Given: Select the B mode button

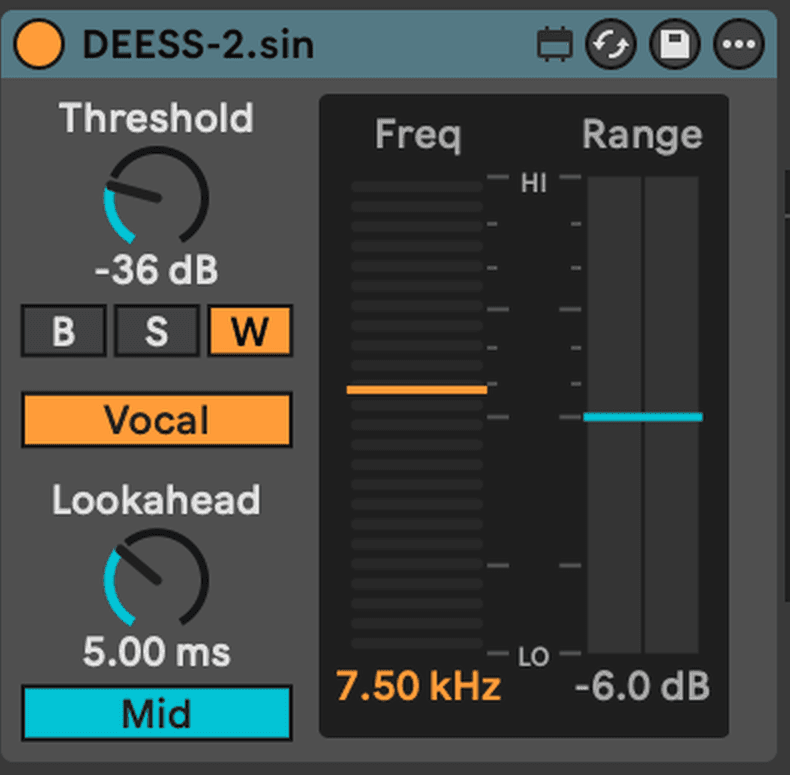Looking at the screenshot, I should pyautogui.click(x=63, y=331).
